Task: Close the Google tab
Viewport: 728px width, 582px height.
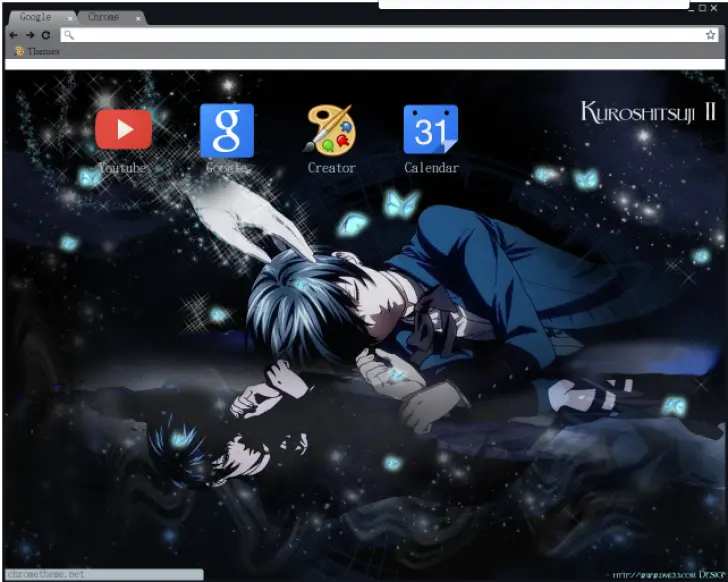Action: click(x=70, y=18)
